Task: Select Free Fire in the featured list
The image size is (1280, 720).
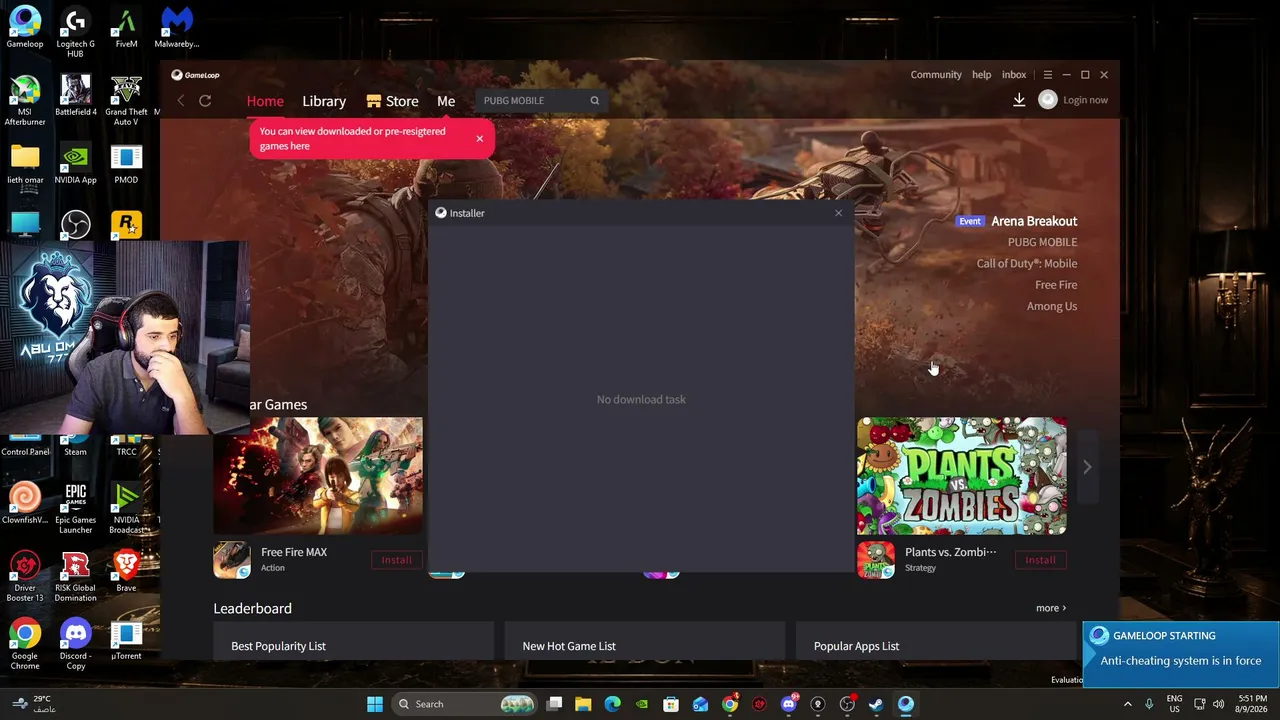Action: point(1056,285)
